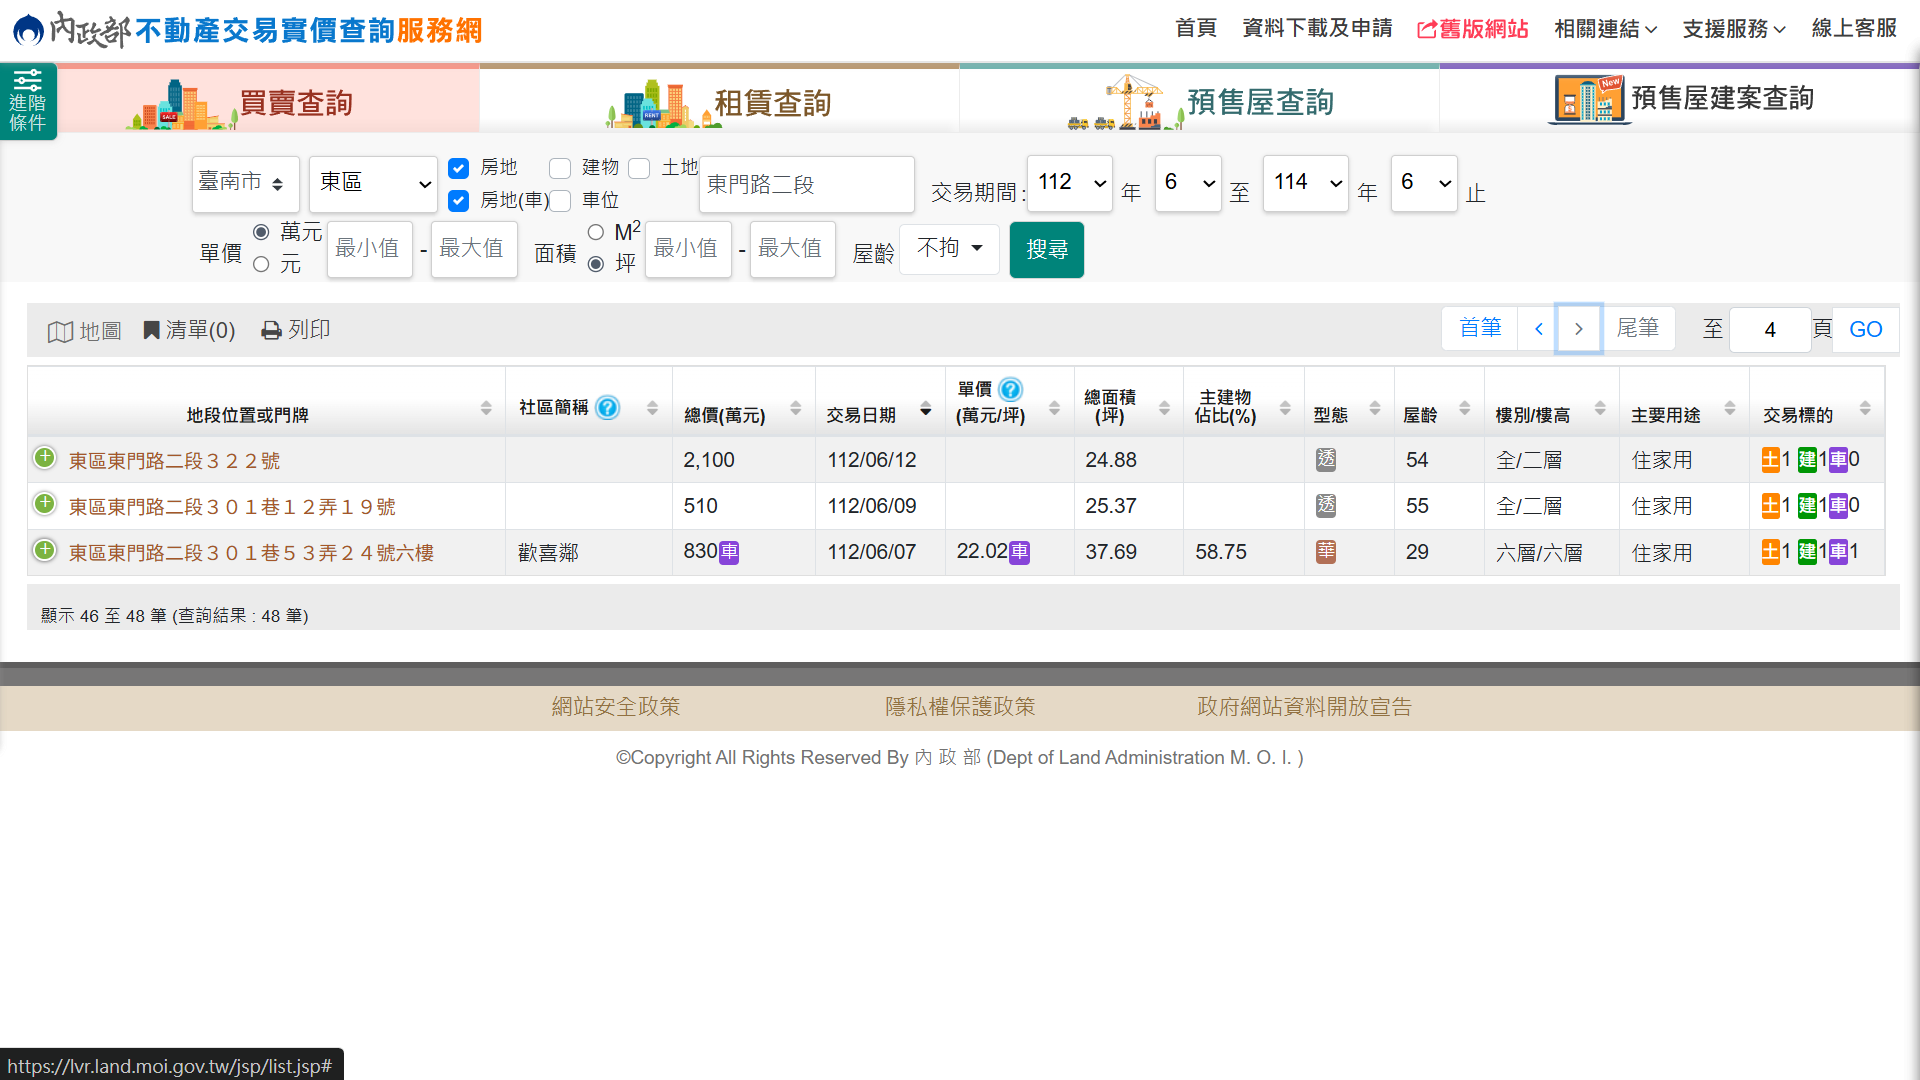Open 線上客服 link
This screenshot has height=1080, width=1920.
(x=1854, y=28)
